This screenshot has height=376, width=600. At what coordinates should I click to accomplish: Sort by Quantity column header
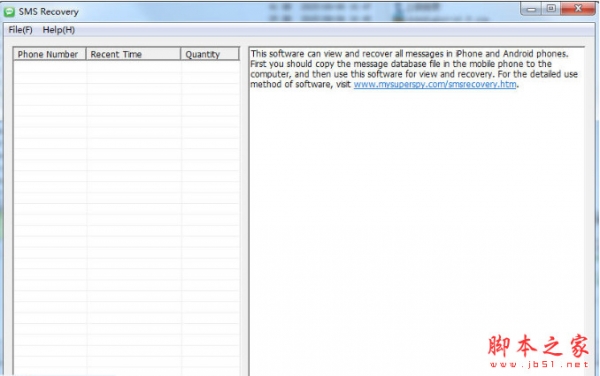210,54
